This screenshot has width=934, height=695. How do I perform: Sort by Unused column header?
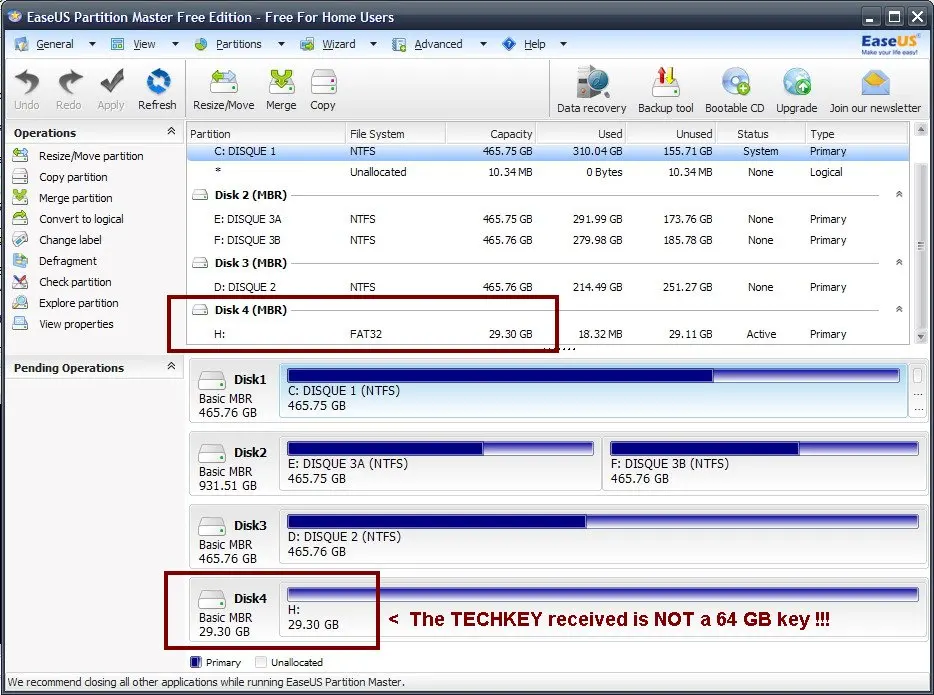671,134
